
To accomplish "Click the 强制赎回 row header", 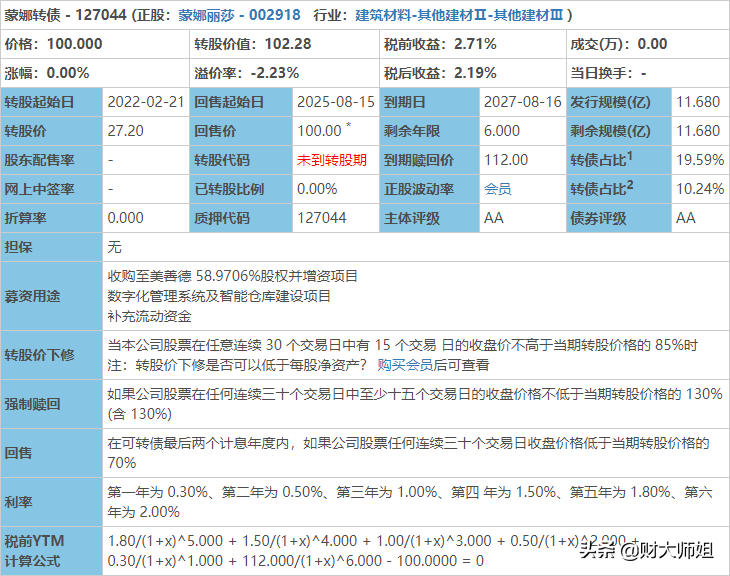I will click(x=52, y=404).
